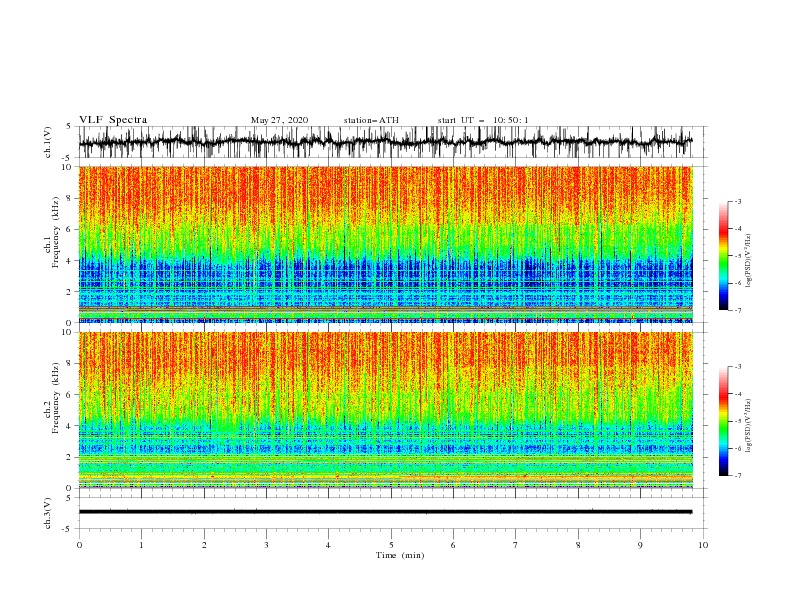Screen dimensions: 792x612
Task: Click the "ch.3(V)" axis label
Action: (x=48, y=513)
